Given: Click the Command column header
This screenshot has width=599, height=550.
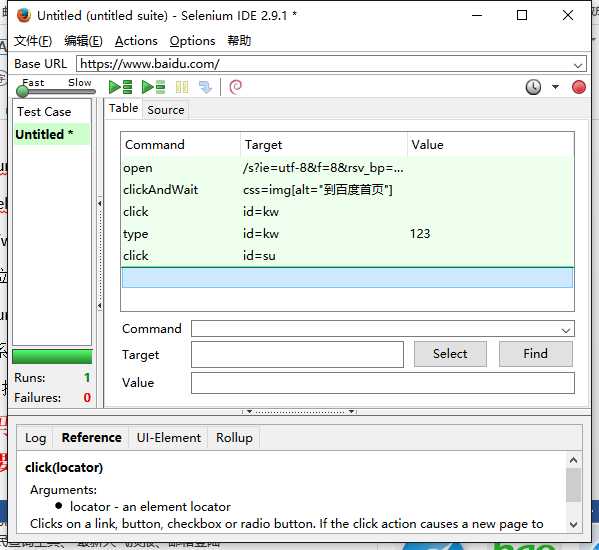Looking at the screenshot, I should point(180,145).
